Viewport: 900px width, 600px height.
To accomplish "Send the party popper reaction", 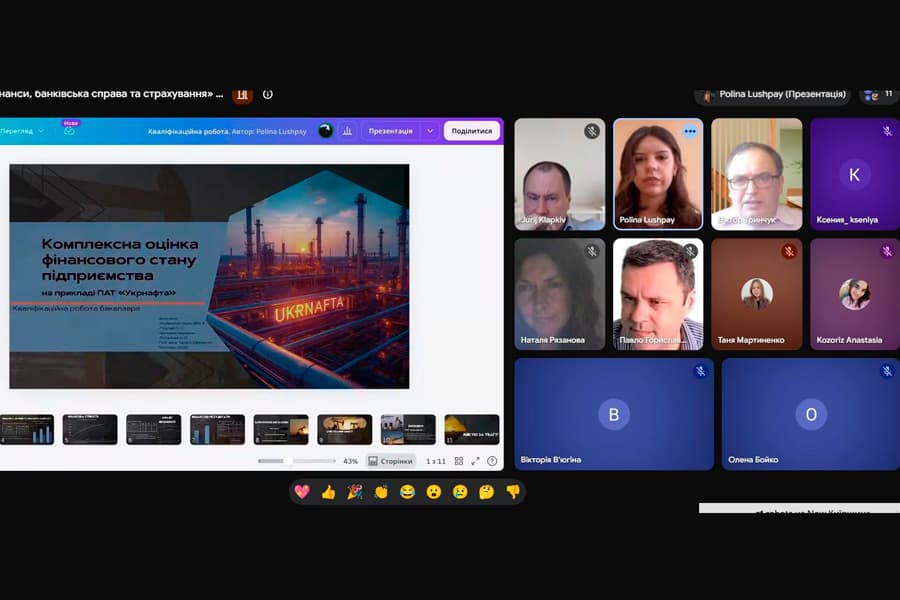I will (355, 491).
